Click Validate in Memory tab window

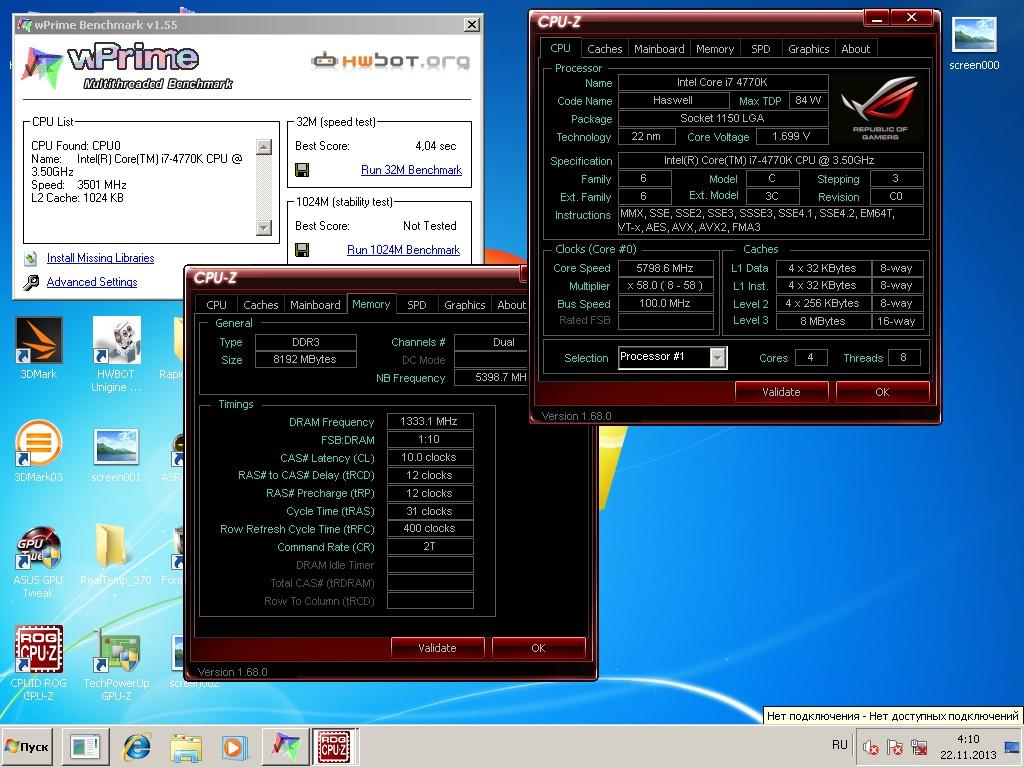(x=437, y=648)
